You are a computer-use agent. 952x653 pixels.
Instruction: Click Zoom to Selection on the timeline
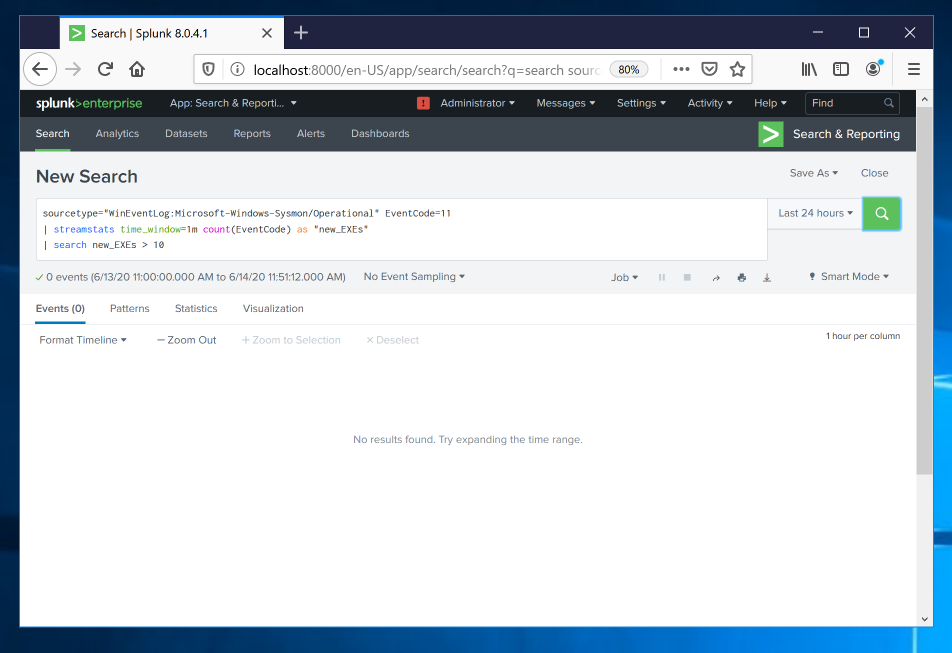[x=291, y=340]
